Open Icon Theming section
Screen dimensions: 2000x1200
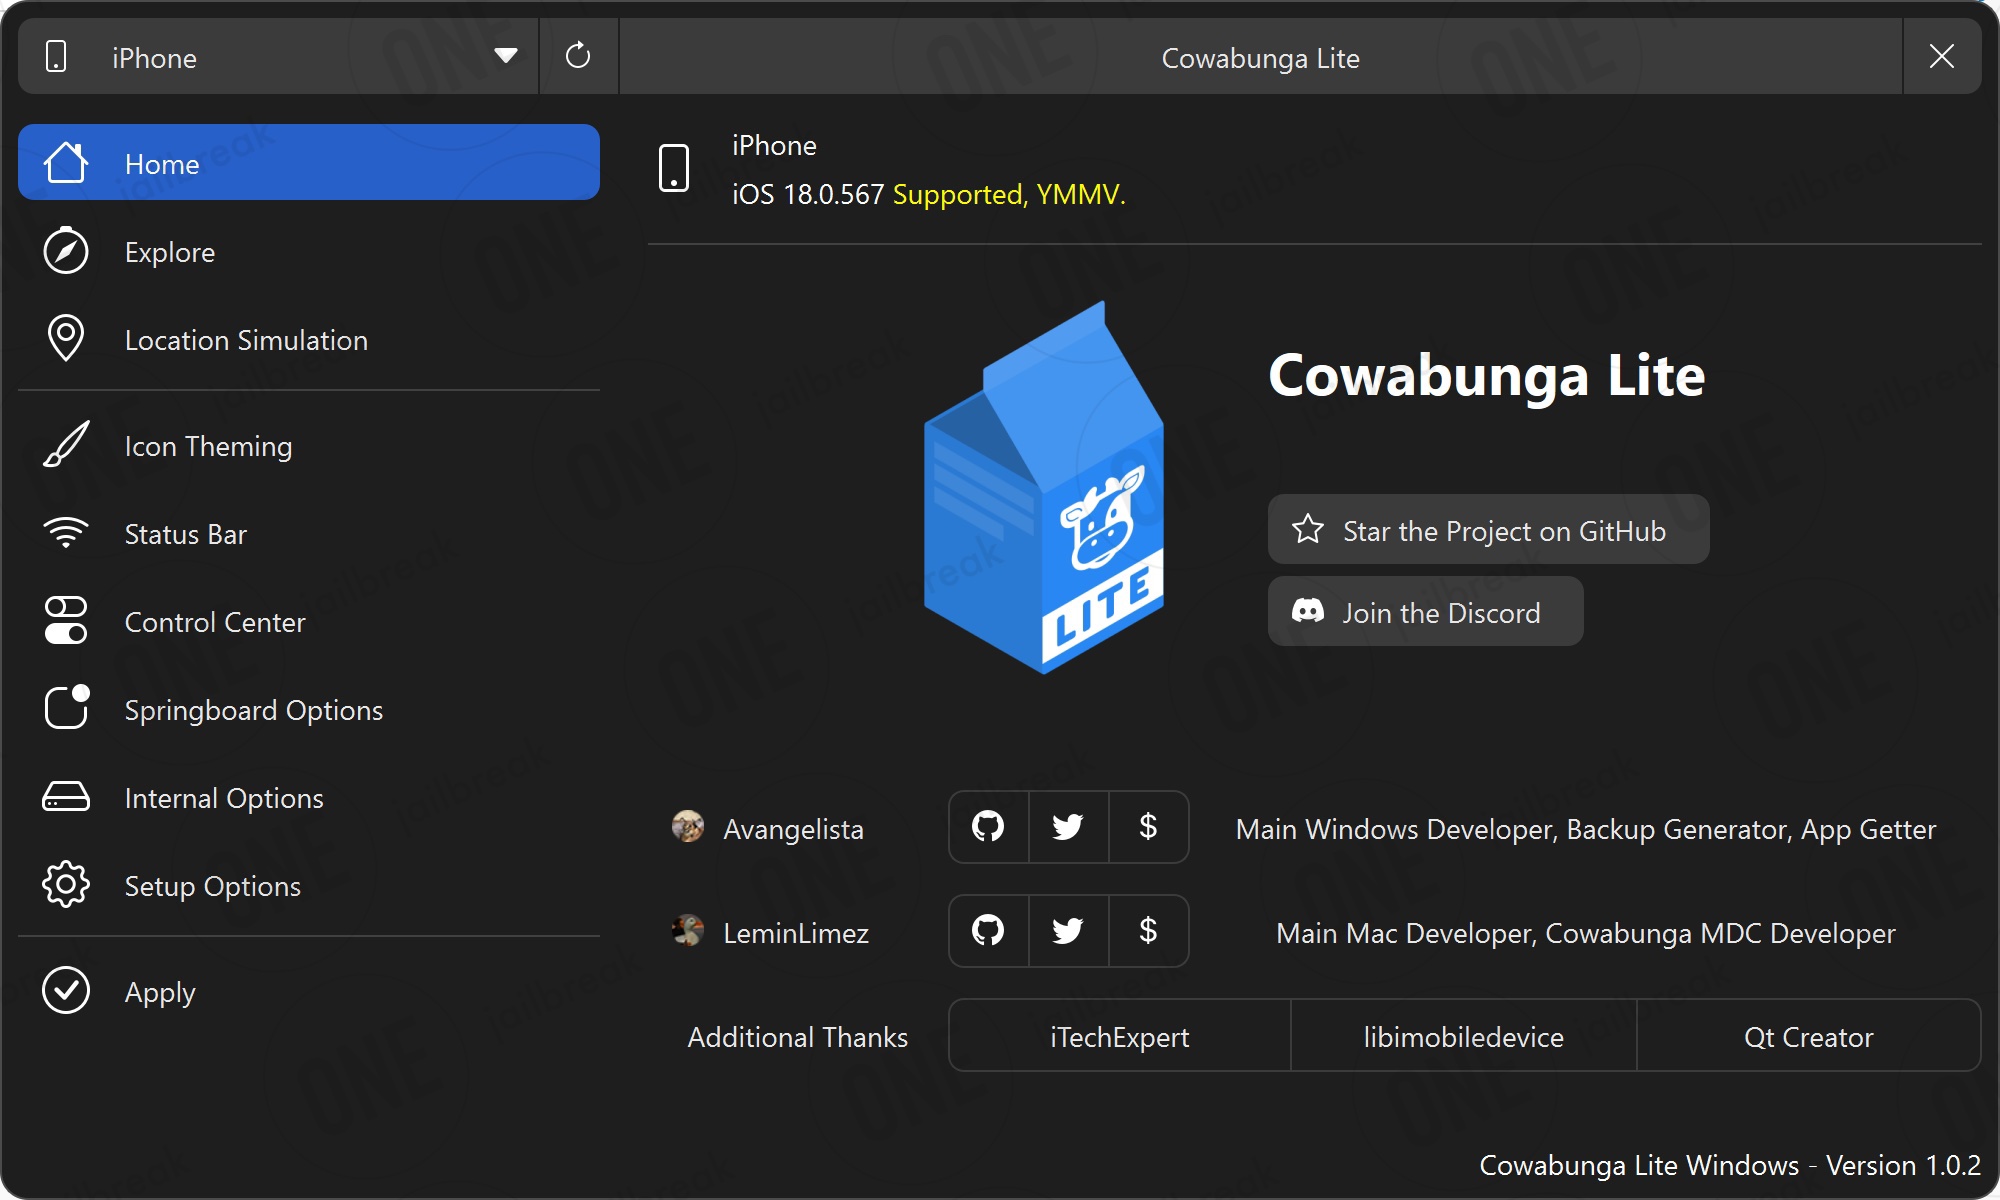coord(309,445)
